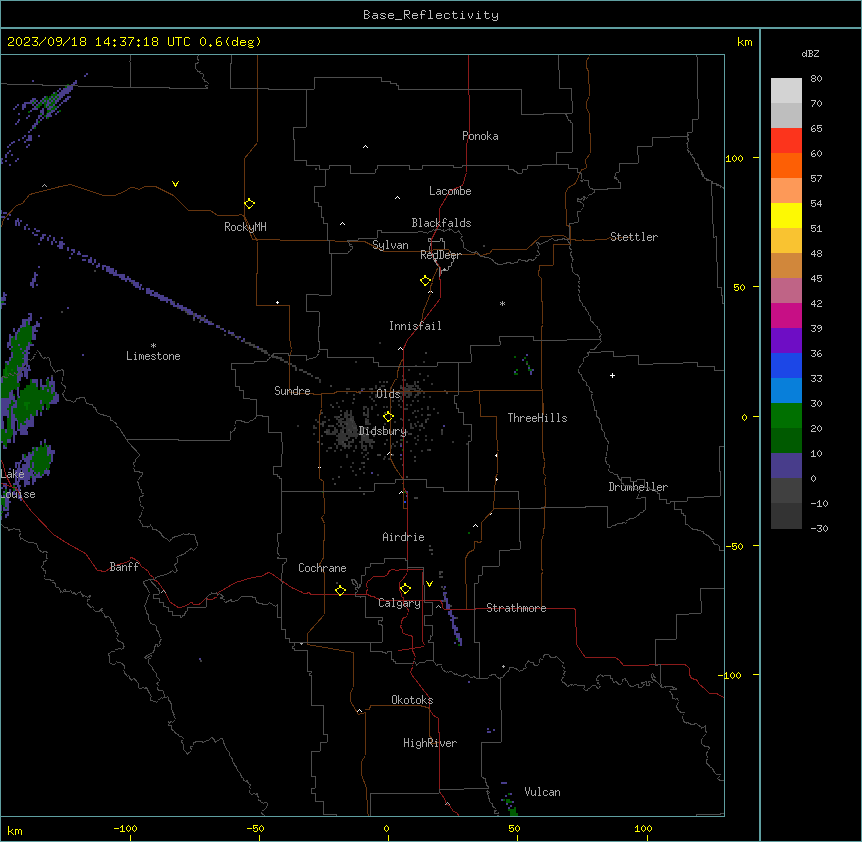This screenshot has width=862, height=842.
Task: Click the Blackfalds label
Action: pyautogui.click(x=441, y=223)
